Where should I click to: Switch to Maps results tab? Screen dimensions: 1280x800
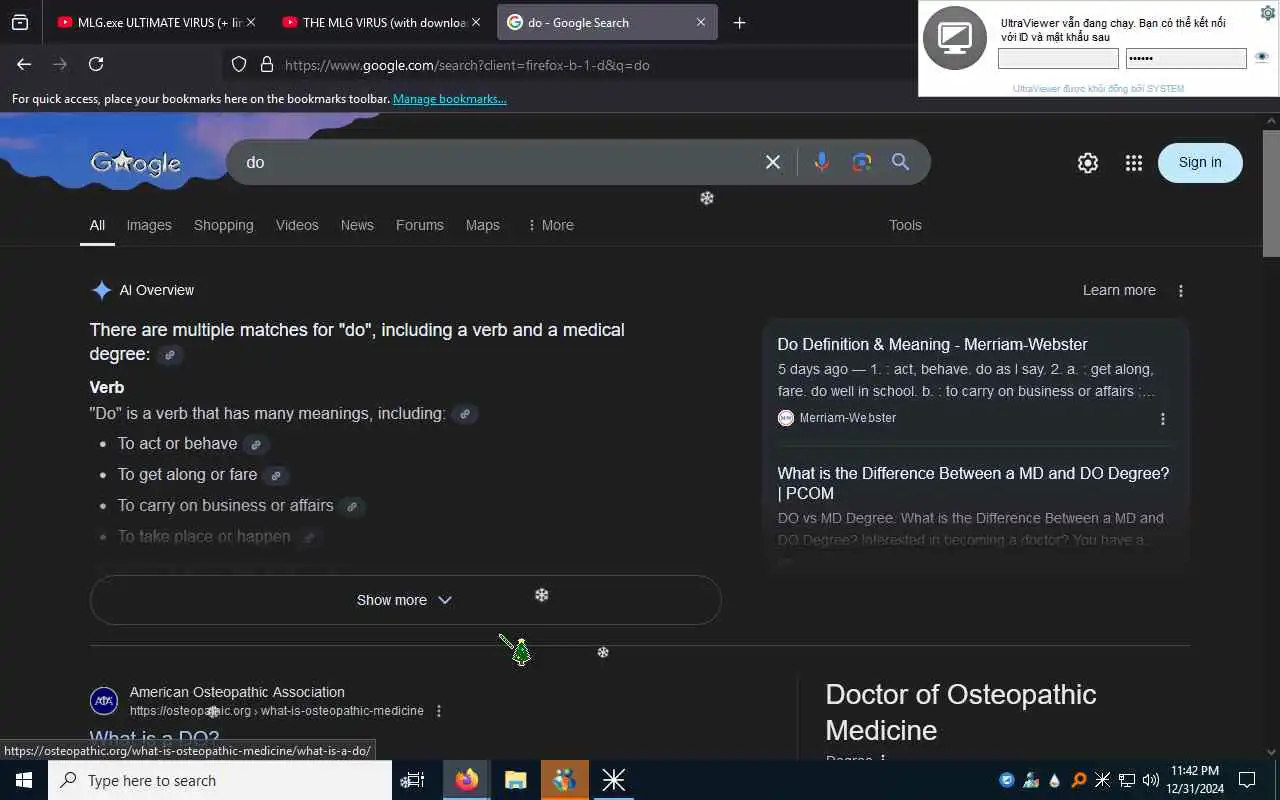pyautogui.click(x=483, y=225)
